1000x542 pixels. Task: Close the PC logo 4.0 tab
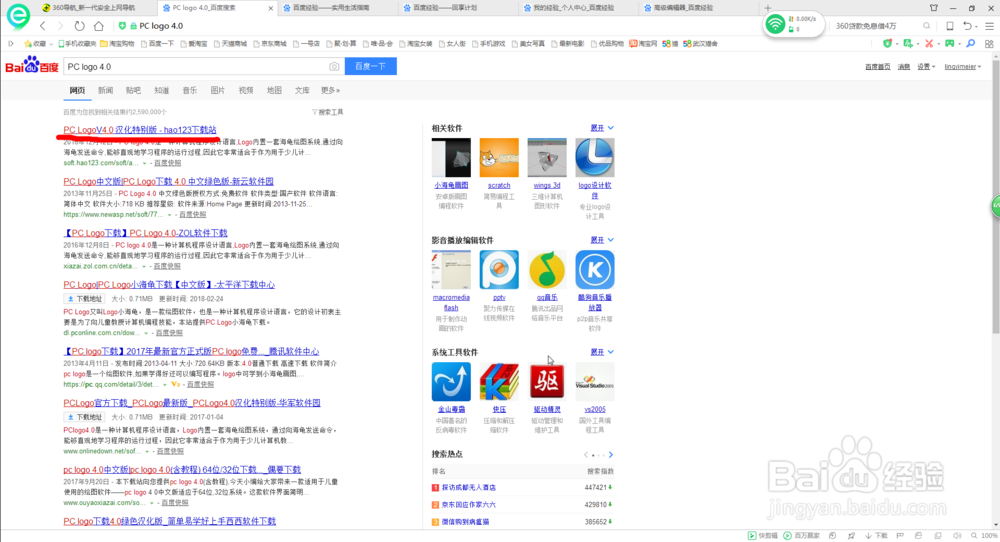point(270,8)
